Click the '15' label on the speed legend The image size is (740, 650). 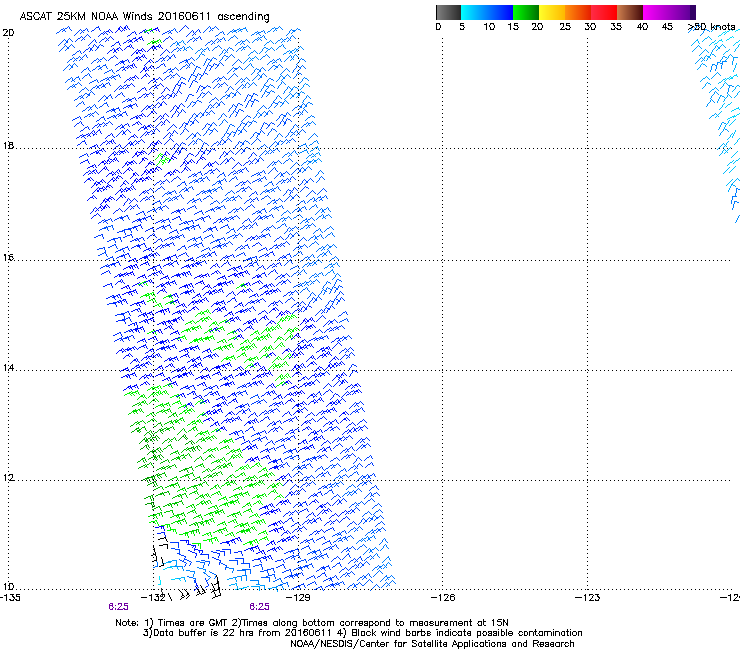(x=513, y=27)
